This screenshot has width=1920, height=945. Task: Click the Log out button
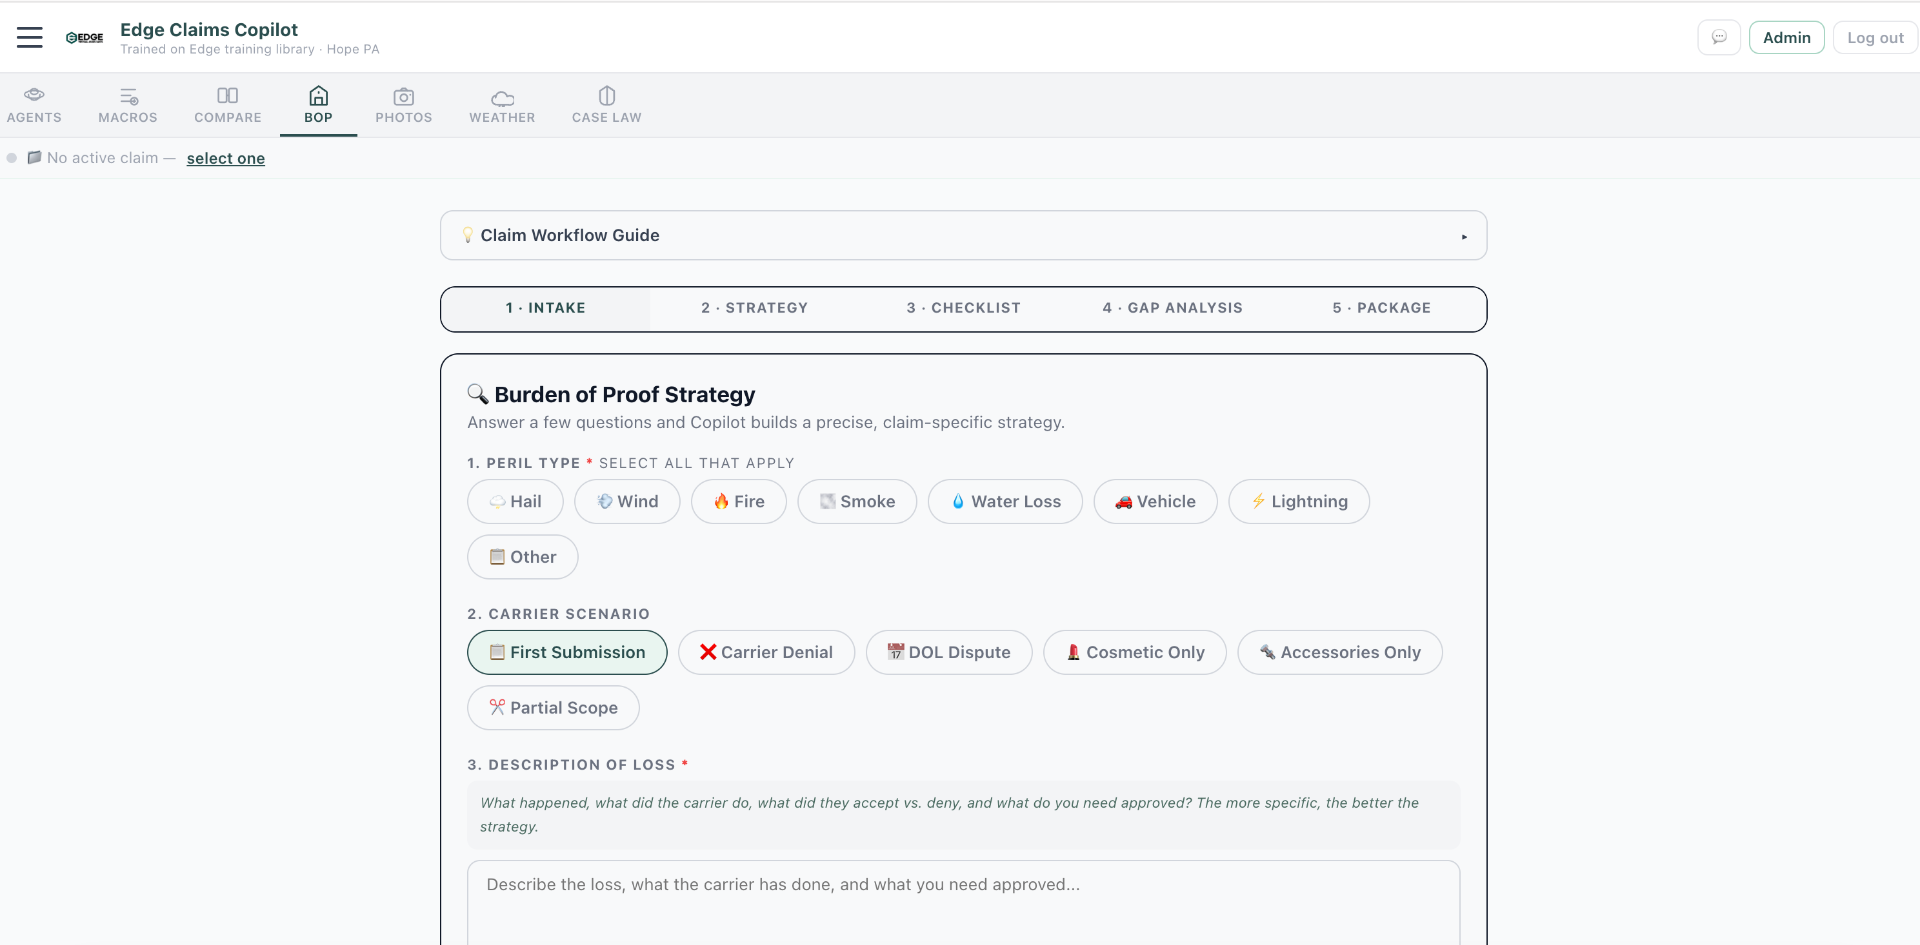coord(1874,36)
